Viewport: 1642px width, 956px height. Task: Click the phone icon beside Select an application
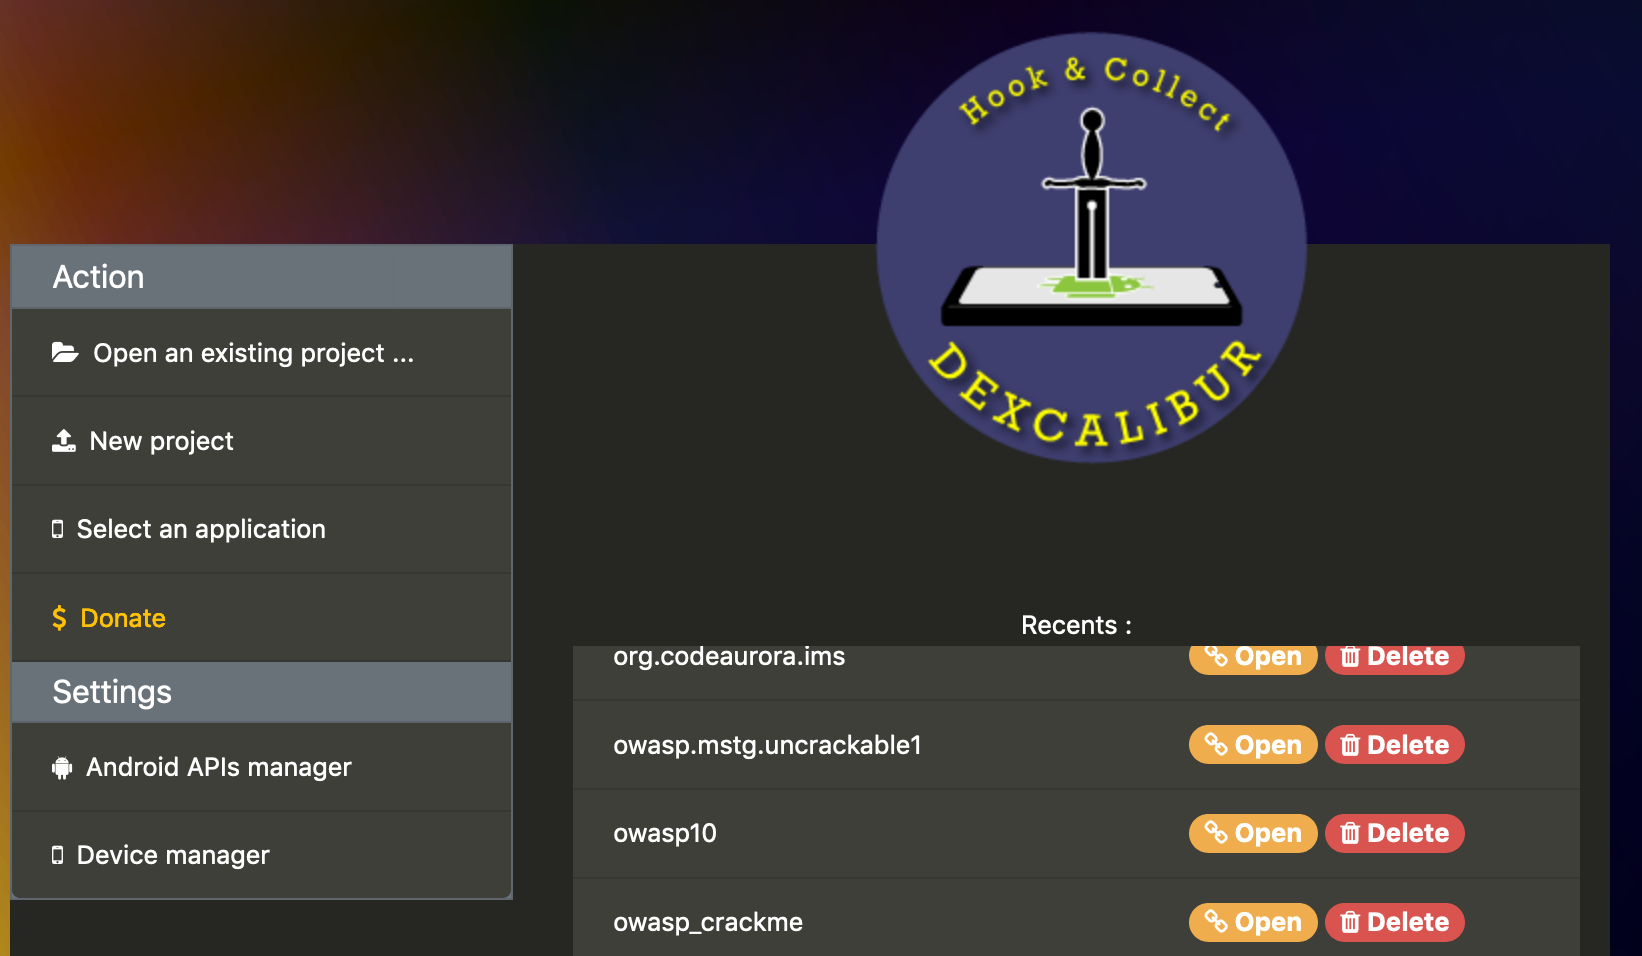[57, 529]
